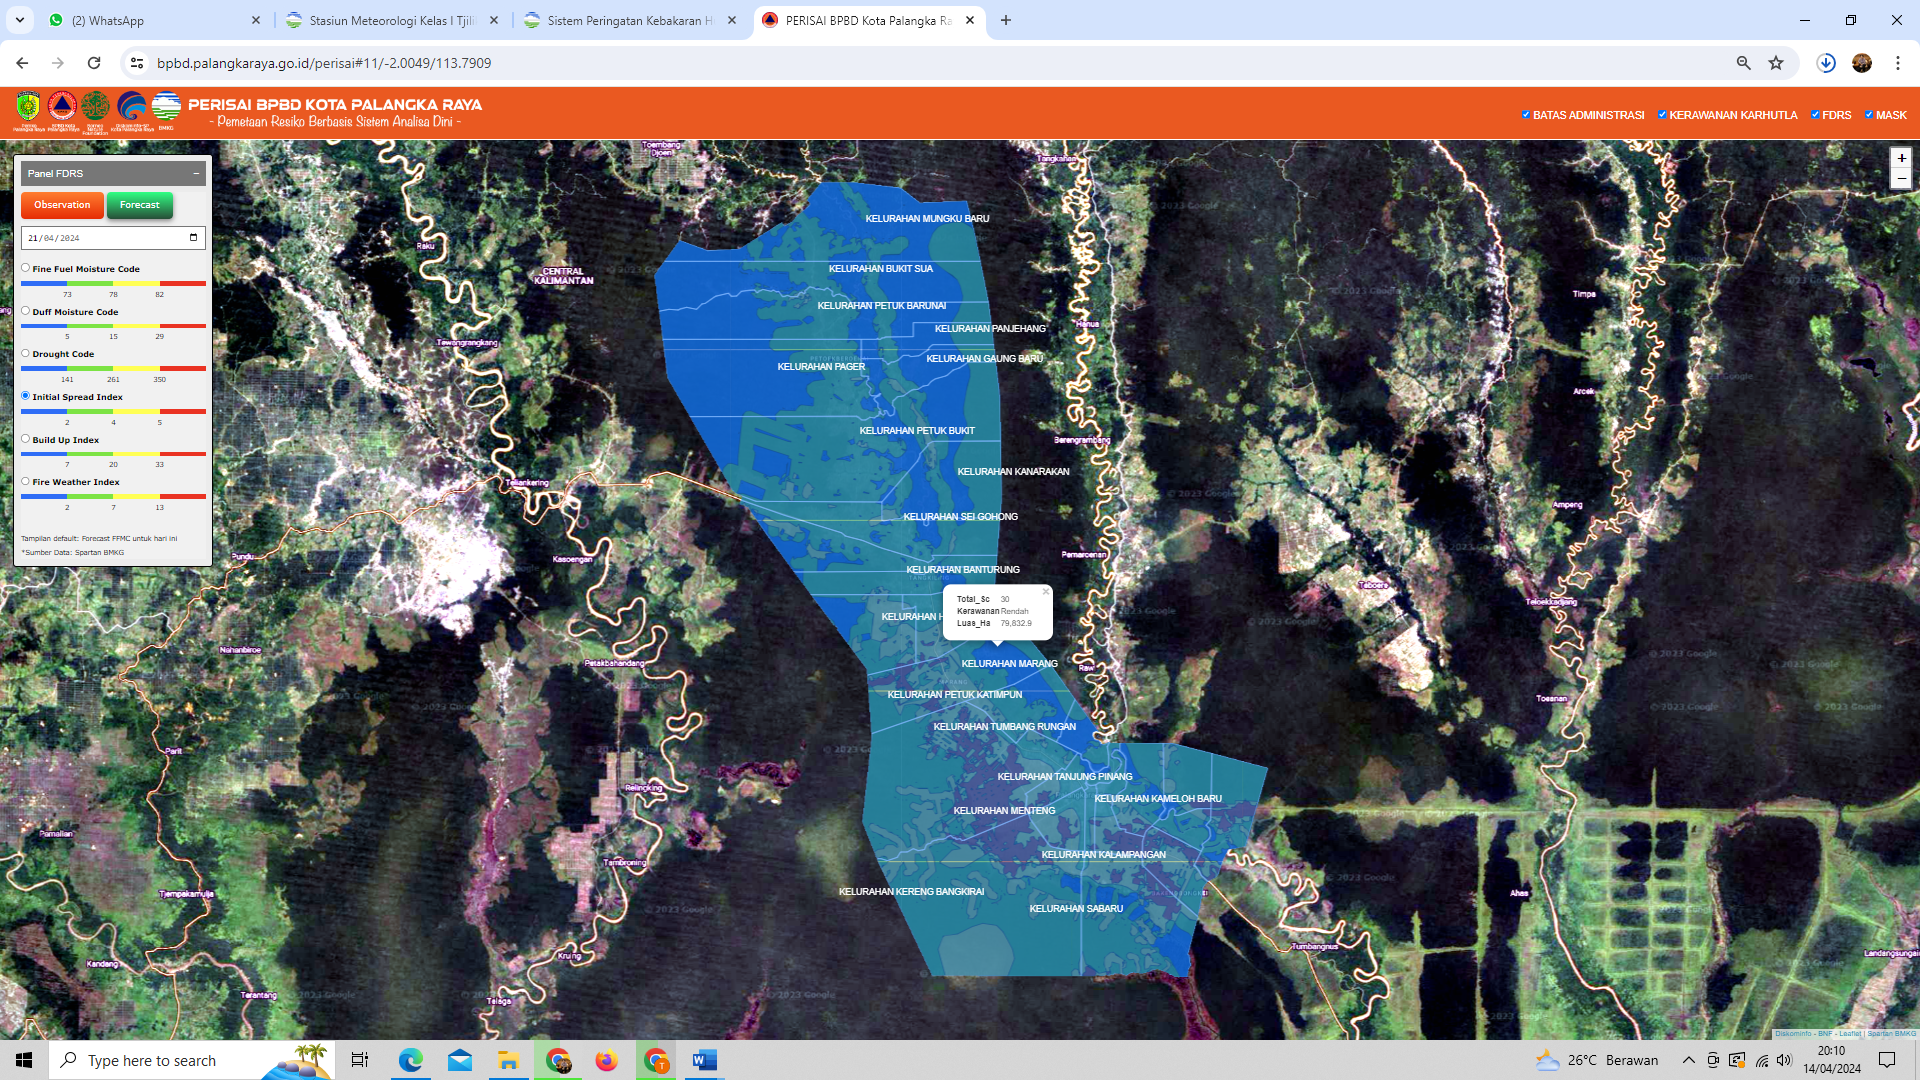Click the KELURAHAN KERENG BANGKIRAI label
The height and width of the screenshot is (1080, 1920).
[x=911, y=892]
